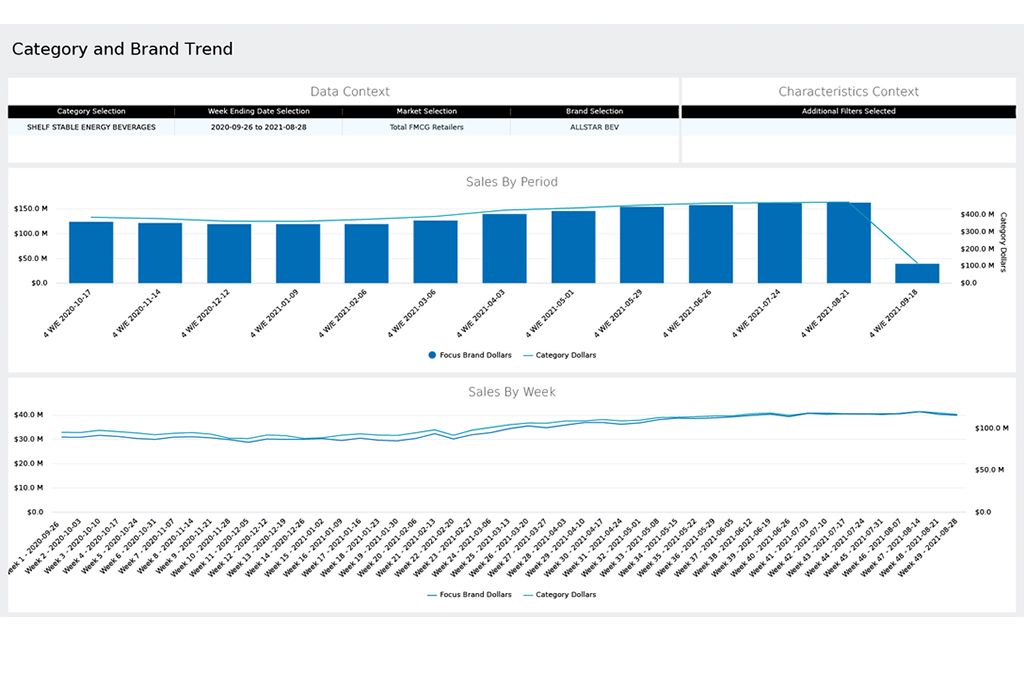Toggle Category Dollars legend in Sales By Period
Screen dimensions: 1024x682
click(560, 355)
